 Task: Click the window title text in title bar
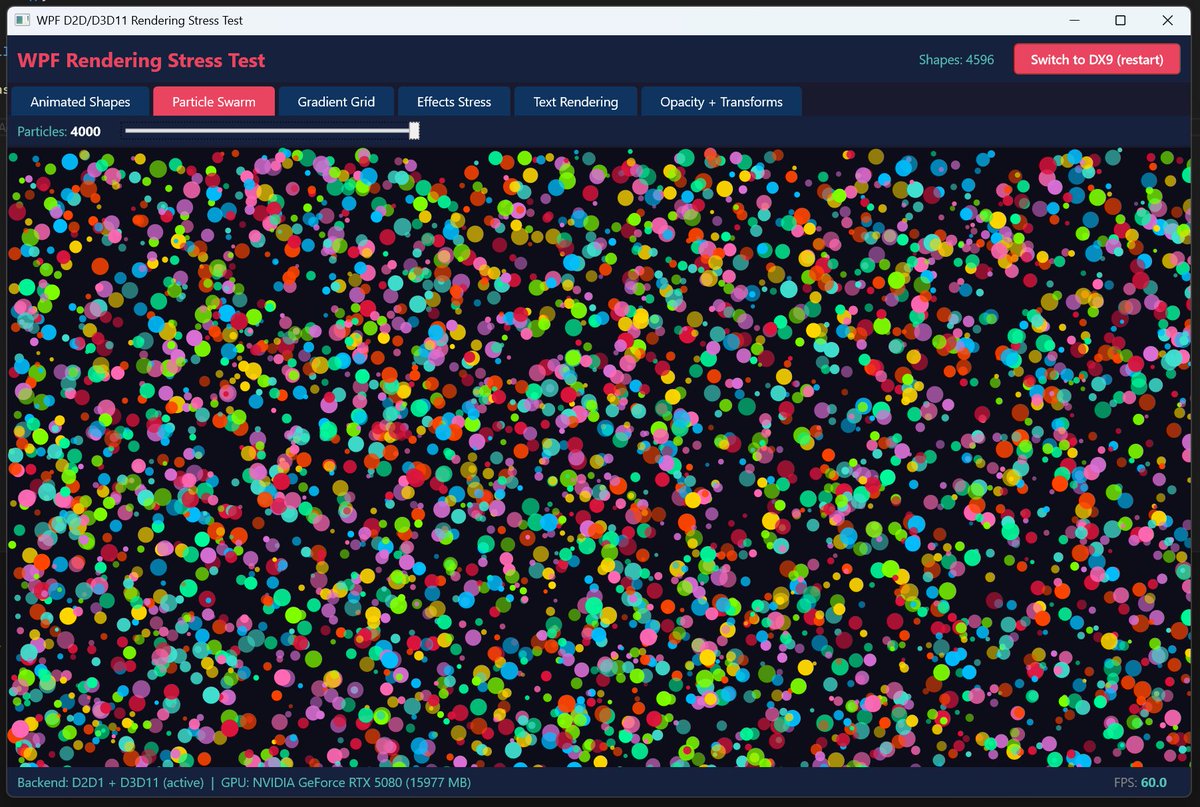[x=139, y=20]
